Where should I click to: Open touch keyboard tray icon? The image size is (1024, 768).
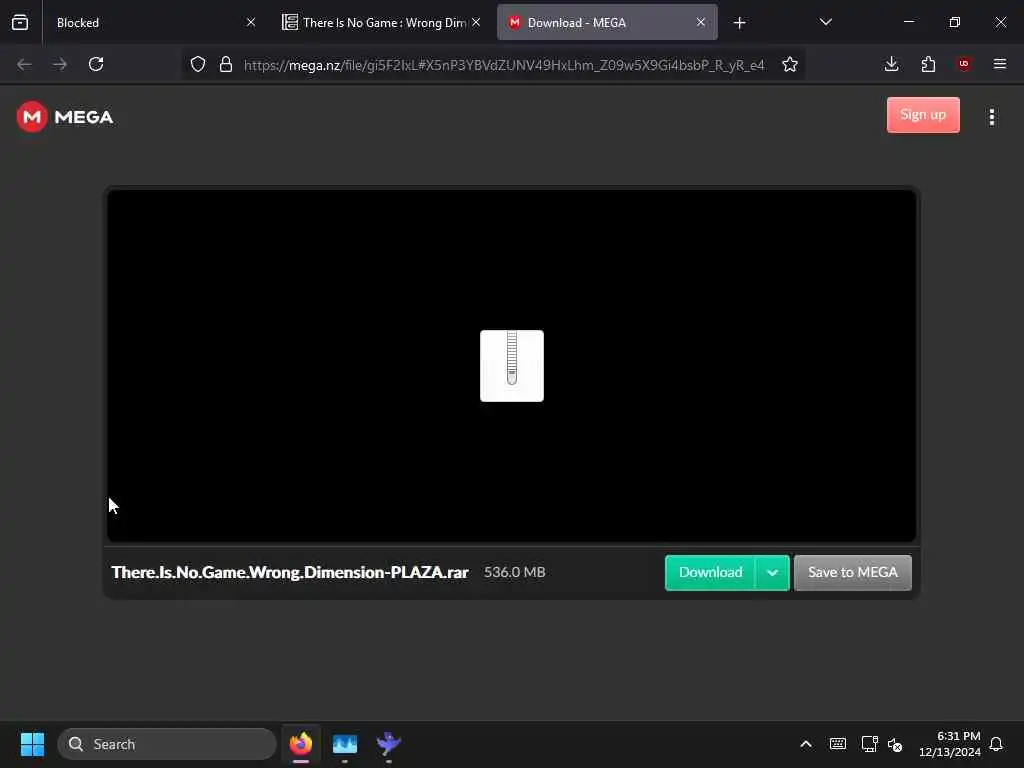pos(838,744)
